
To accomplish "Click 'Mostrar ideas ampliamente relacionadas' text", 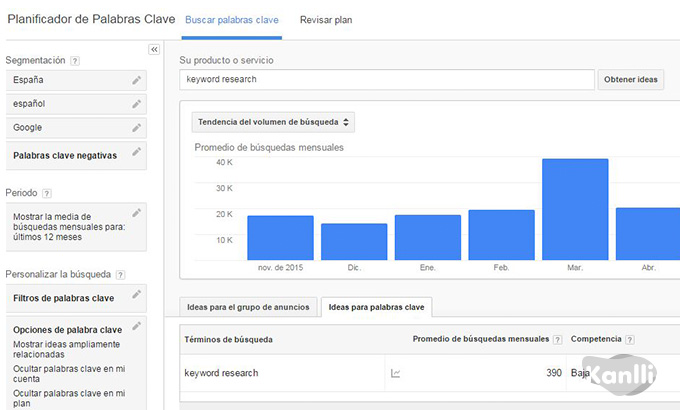I will [x=66, y=349].
